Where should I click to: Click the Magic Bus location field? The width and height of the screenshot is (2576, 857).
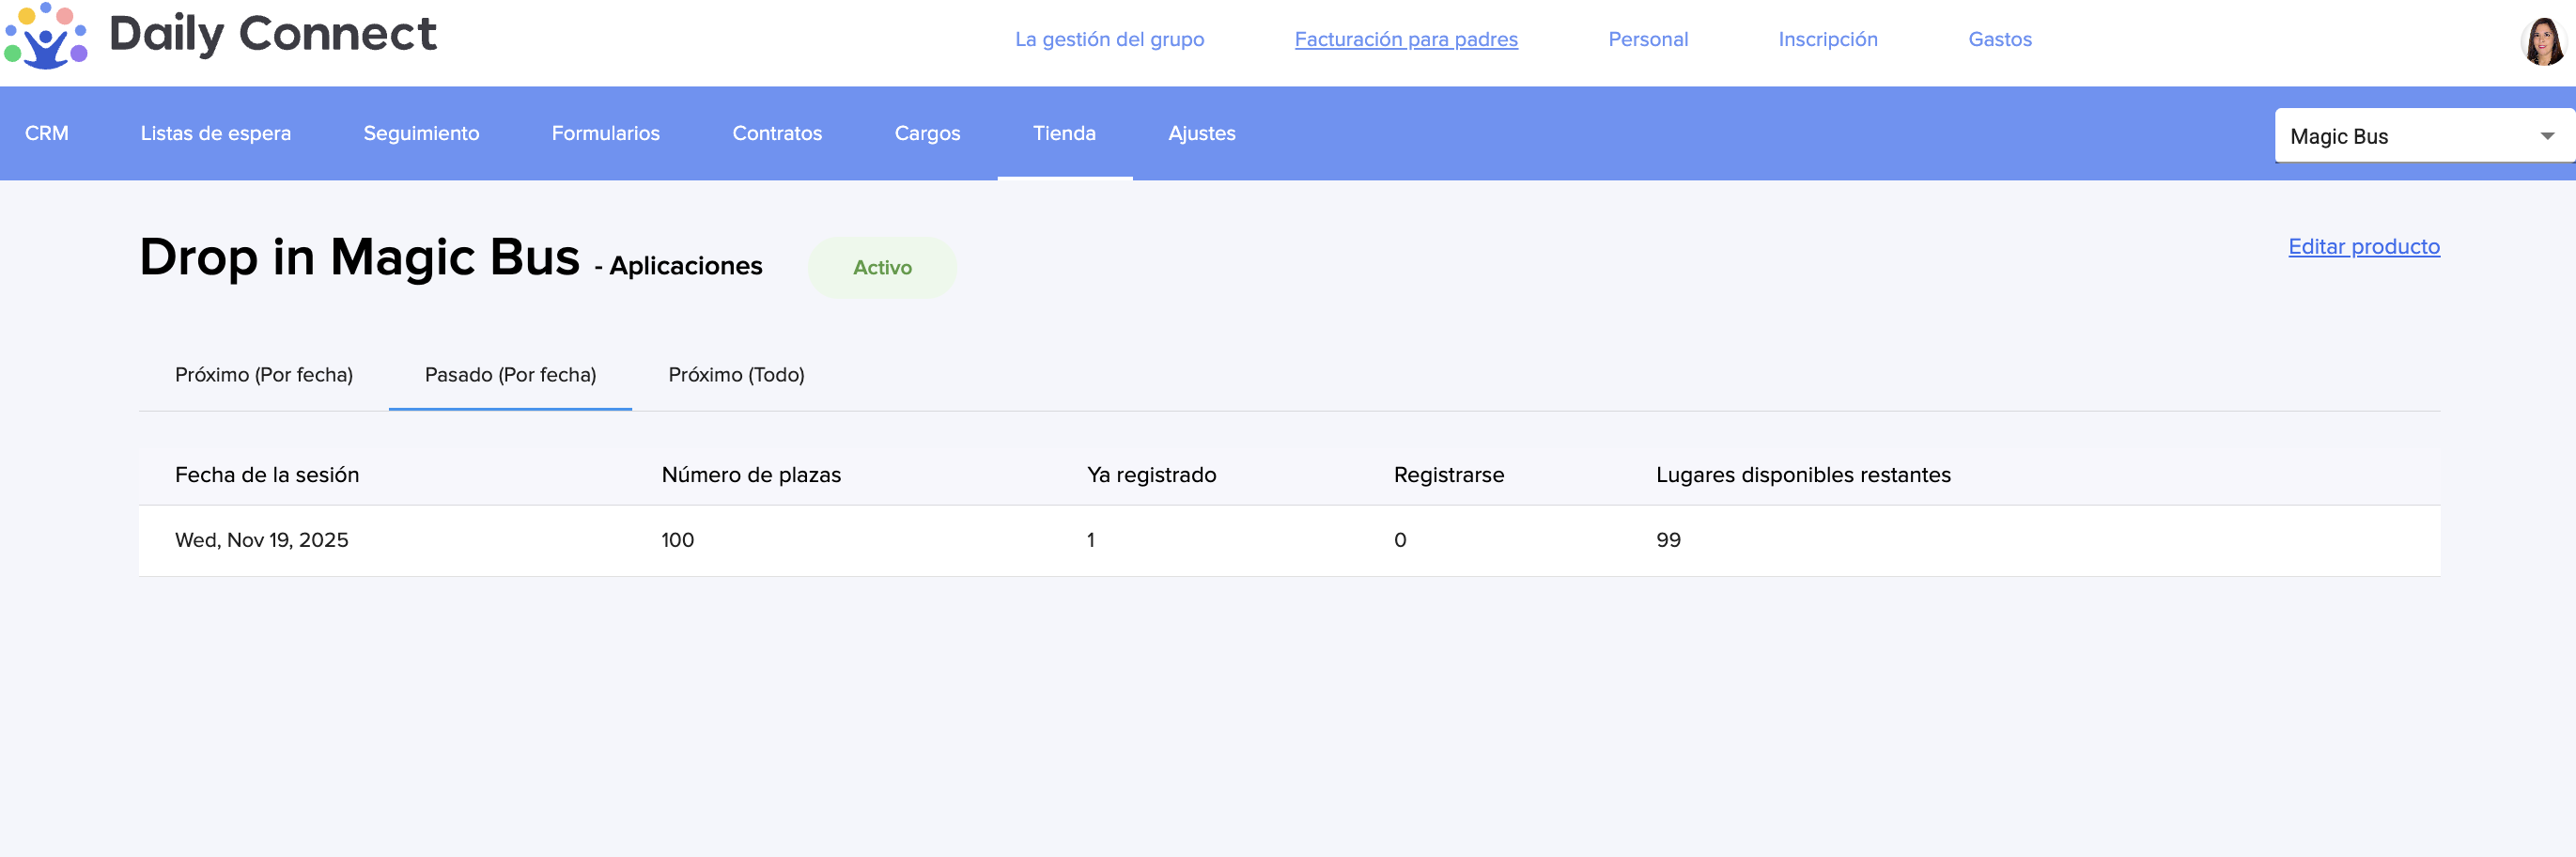2424,136
